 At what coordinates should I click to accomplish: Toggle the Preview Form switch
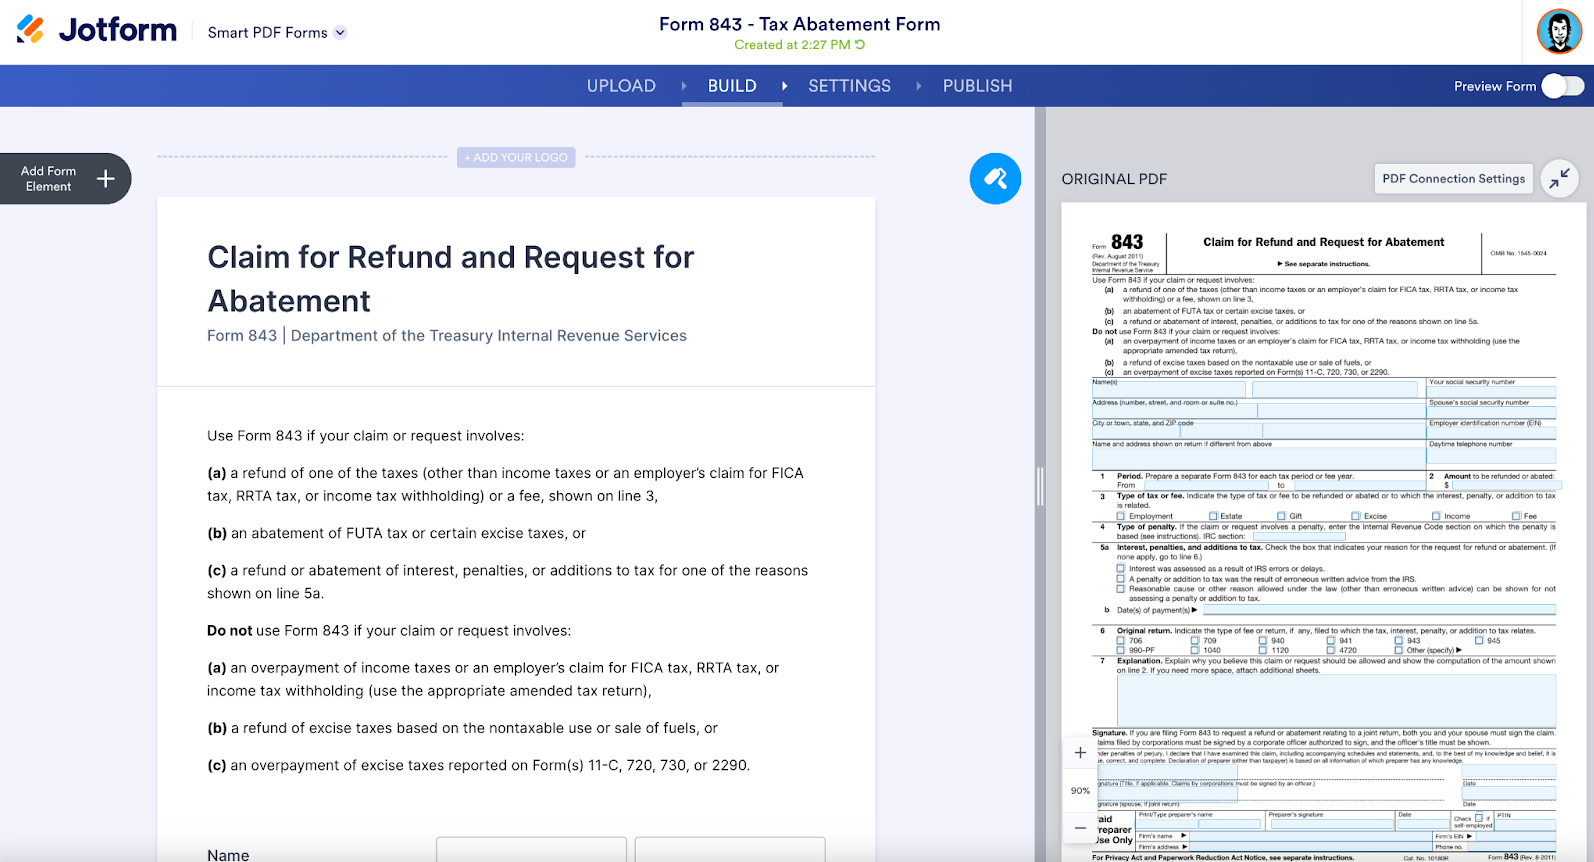1562,86
